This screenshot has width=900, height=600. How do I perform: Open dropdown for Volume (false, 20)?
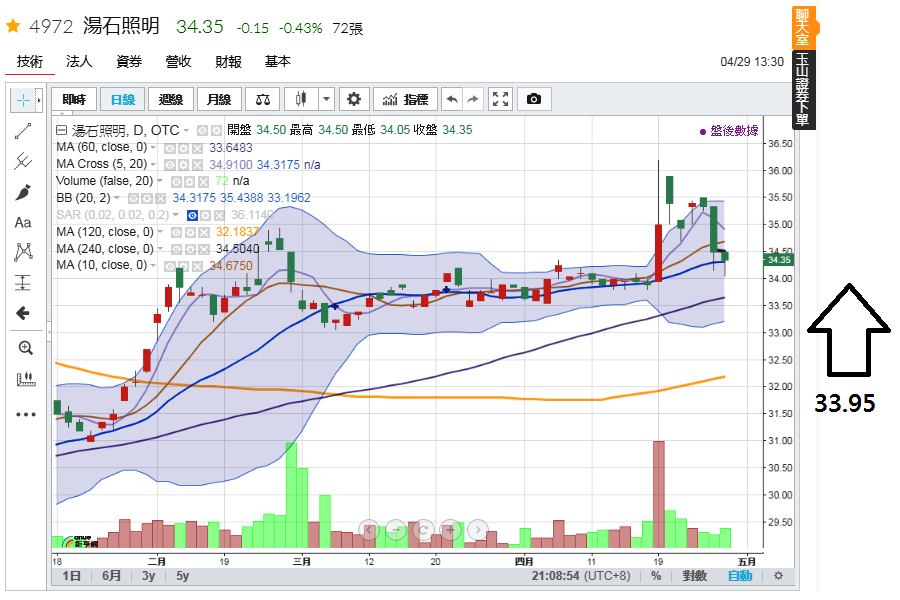(x=160, y=181)
